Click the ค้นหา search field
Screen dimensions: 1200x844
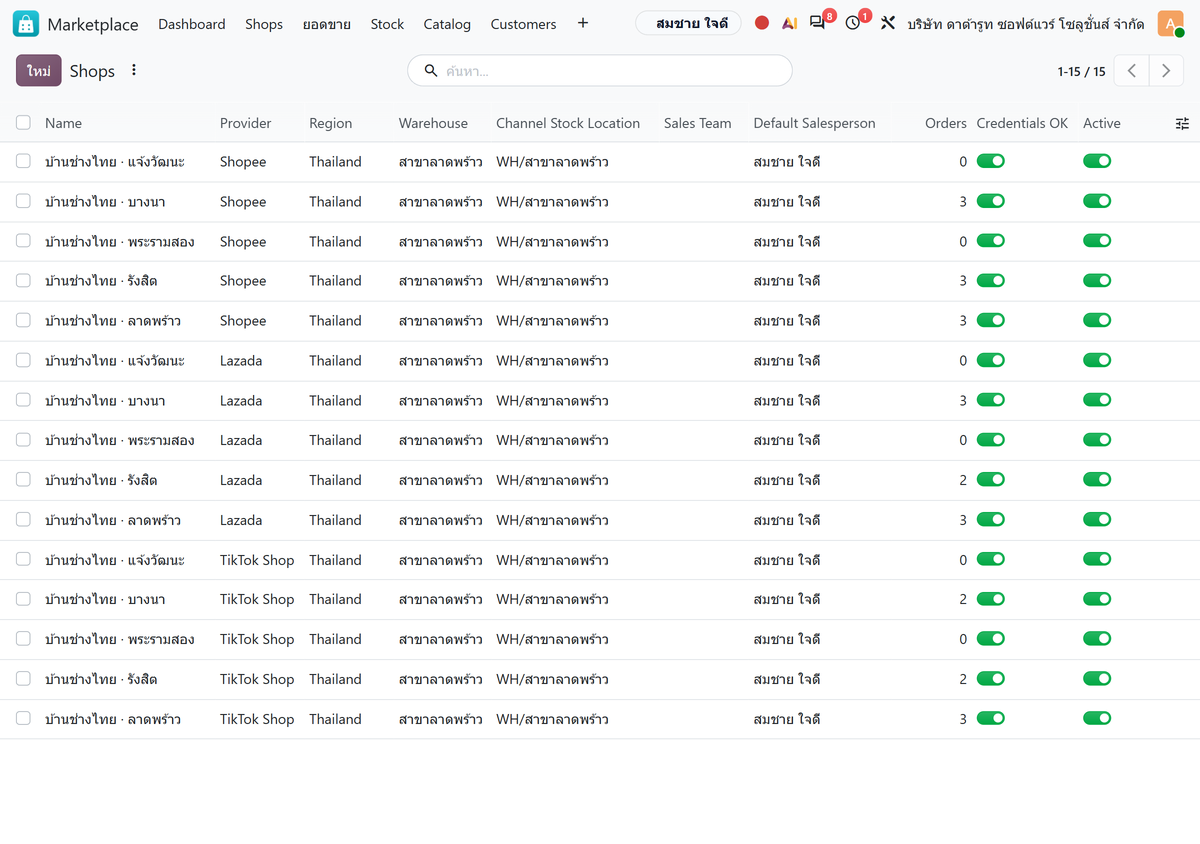click(x=600, y=71)
